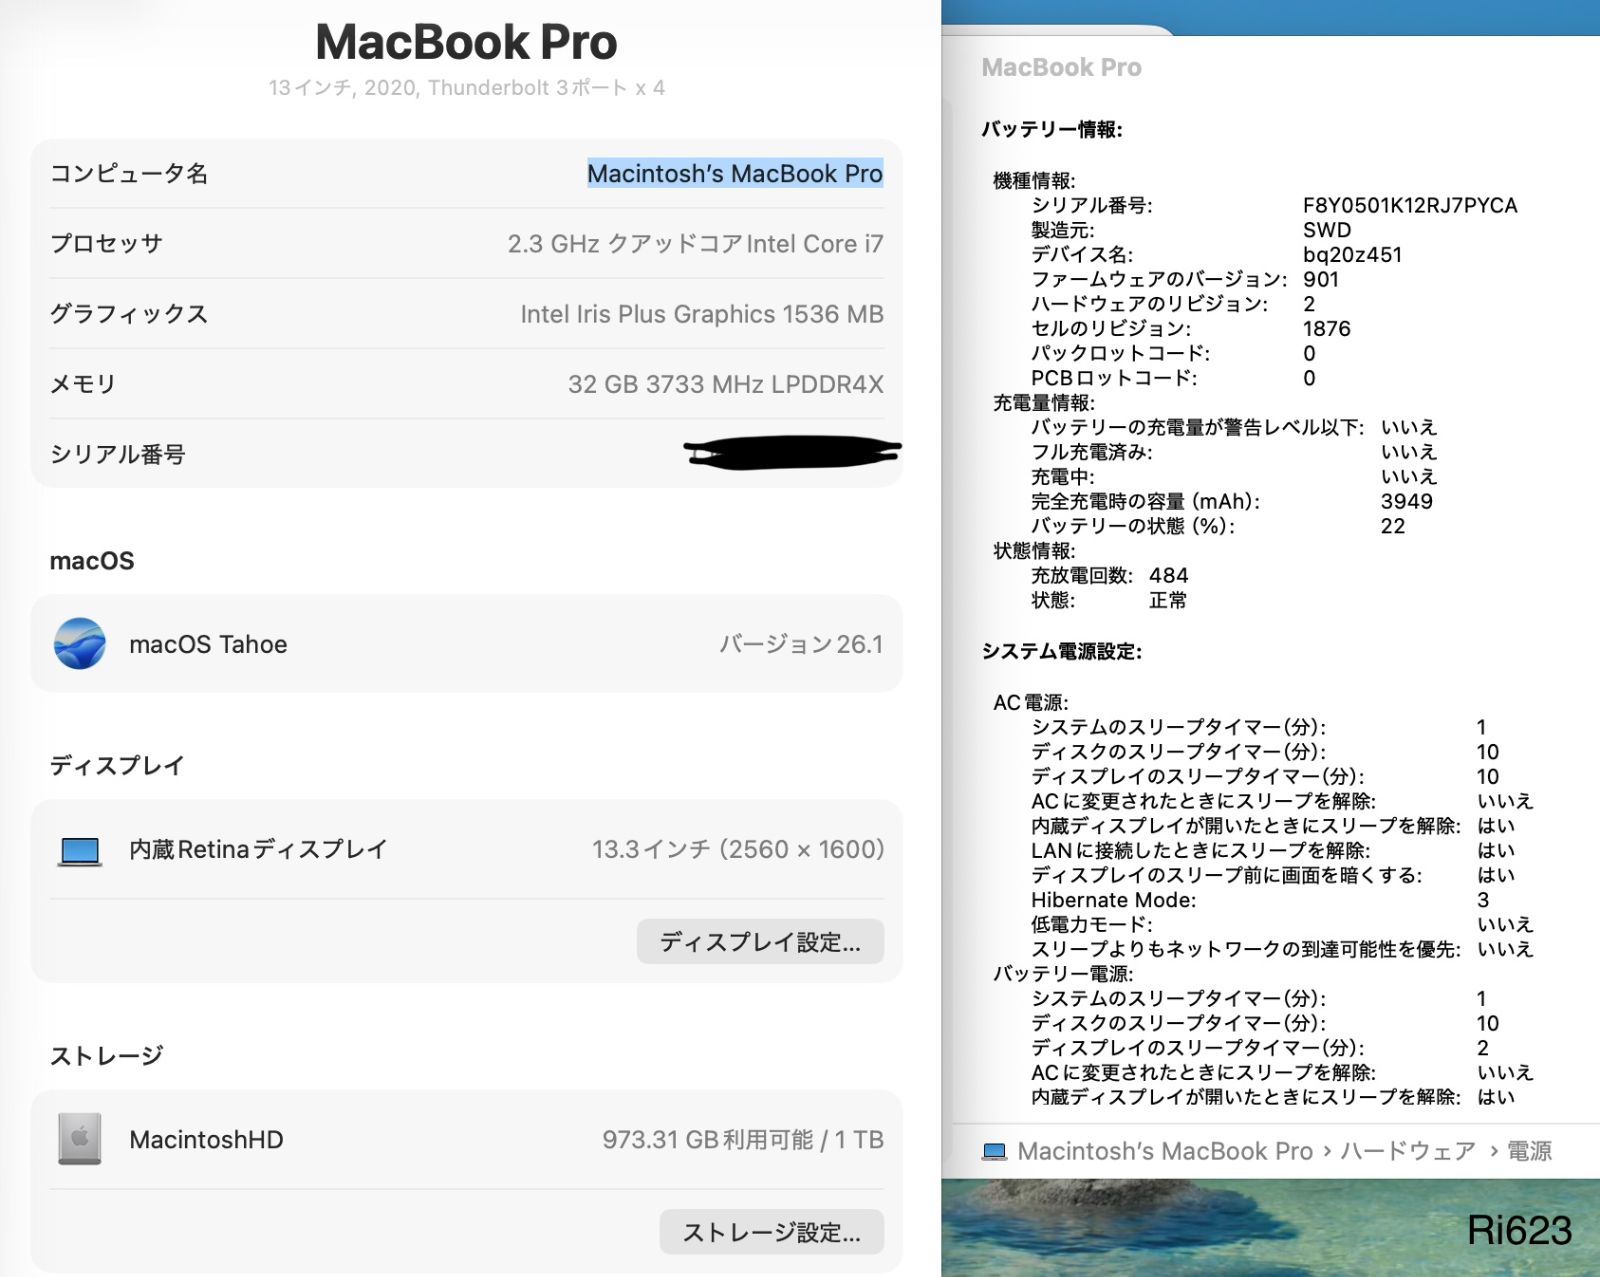
Task: Click storage value 973.31 GB 利用可能 / 1 TB
Action: [743, 1139]
